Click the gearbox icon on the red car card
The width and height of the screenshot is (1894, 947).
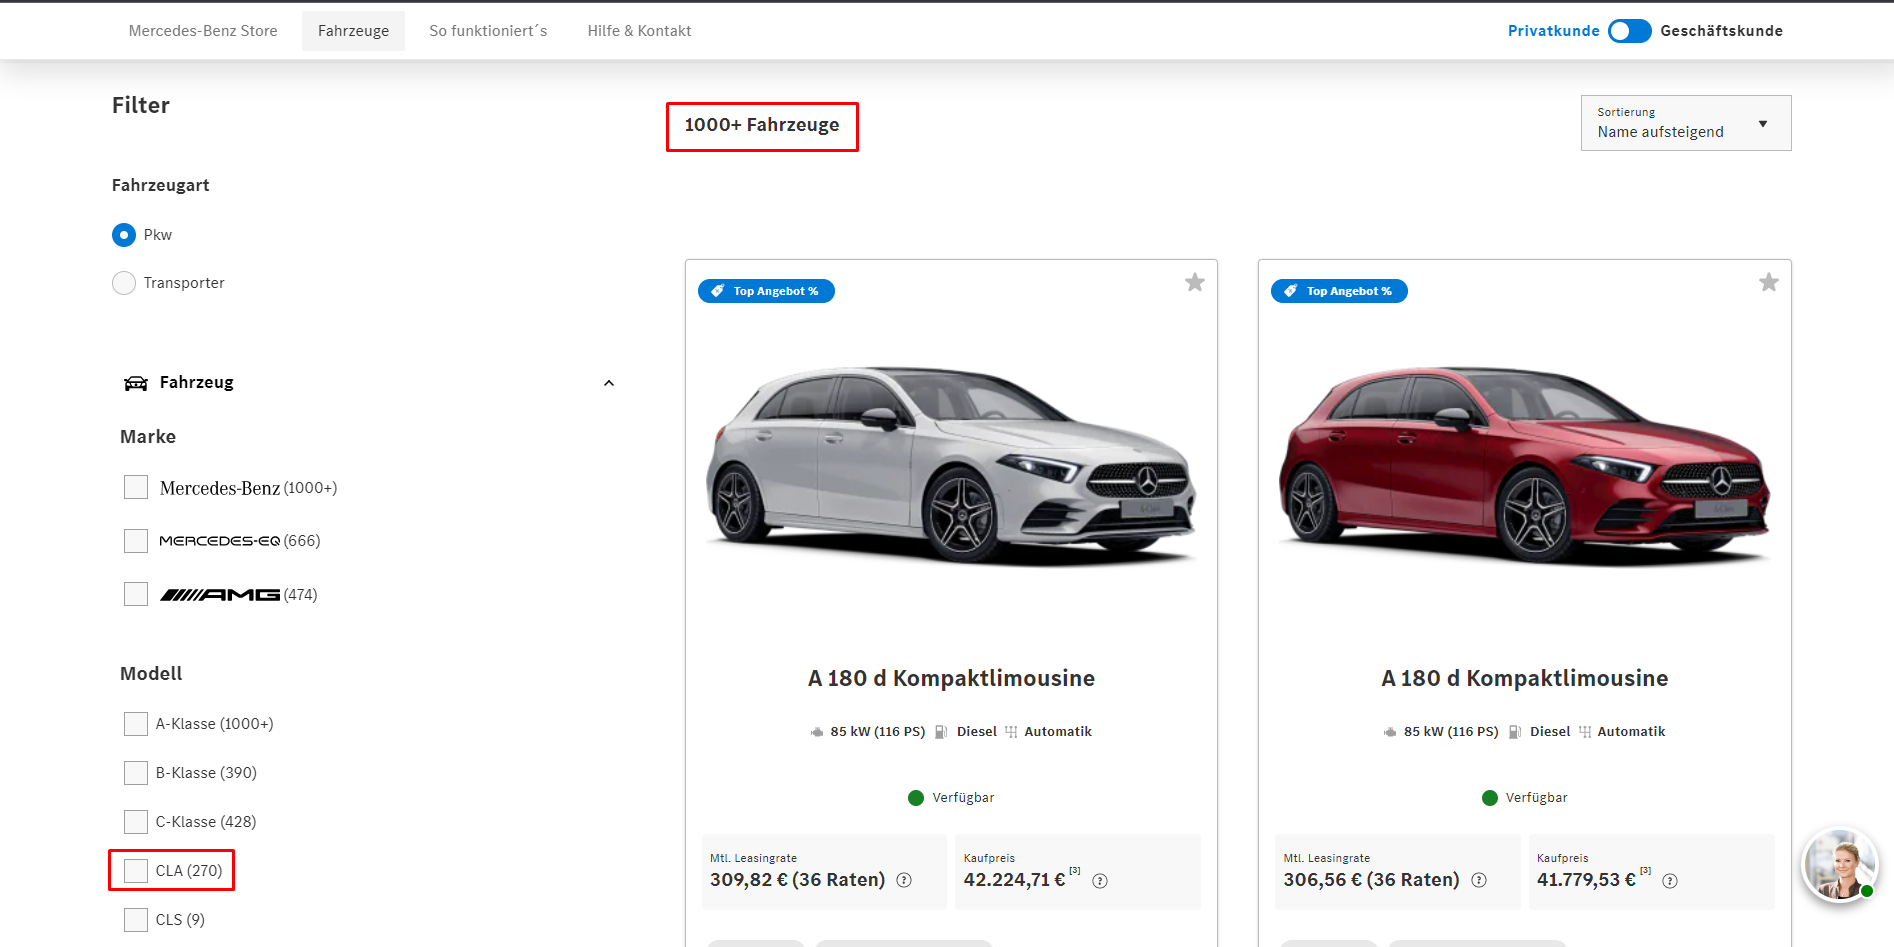pos(1585,732)
